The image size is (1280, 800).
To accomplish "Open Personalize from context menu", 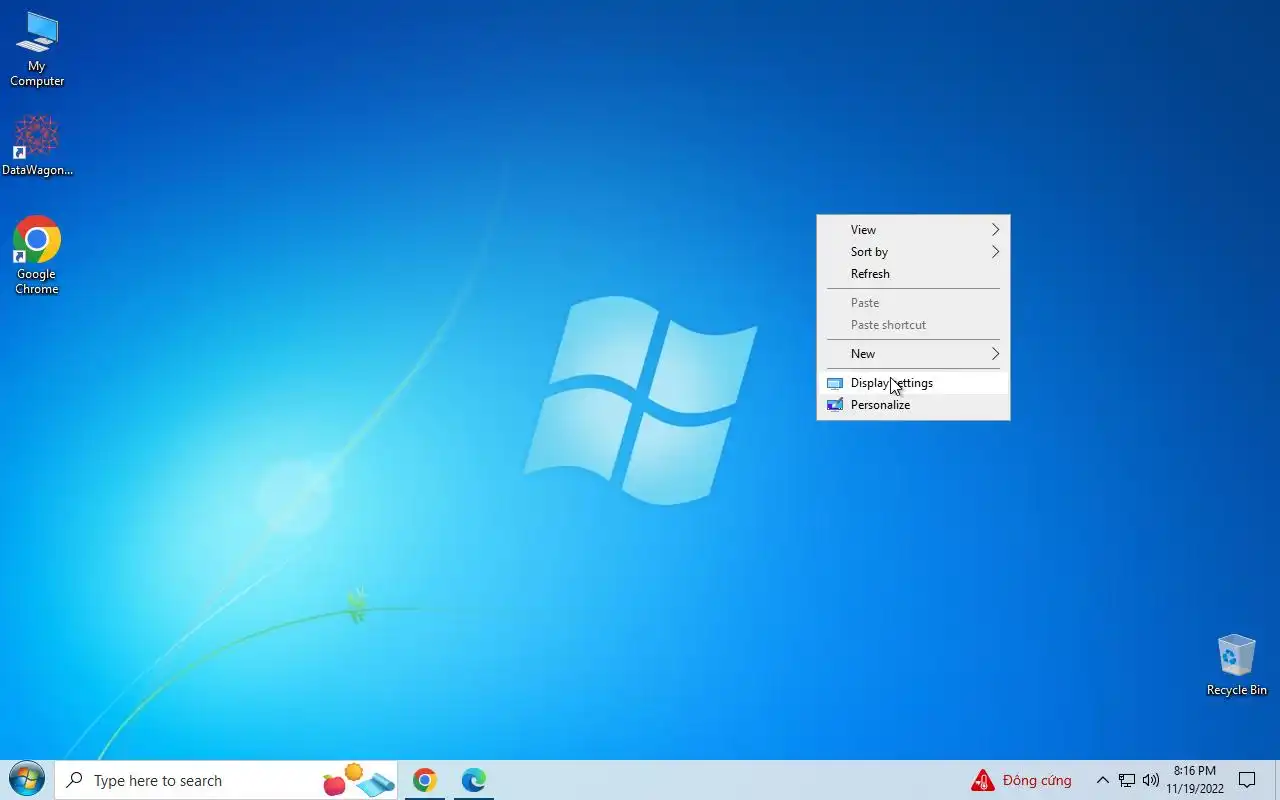I will [x=913, y=405].
